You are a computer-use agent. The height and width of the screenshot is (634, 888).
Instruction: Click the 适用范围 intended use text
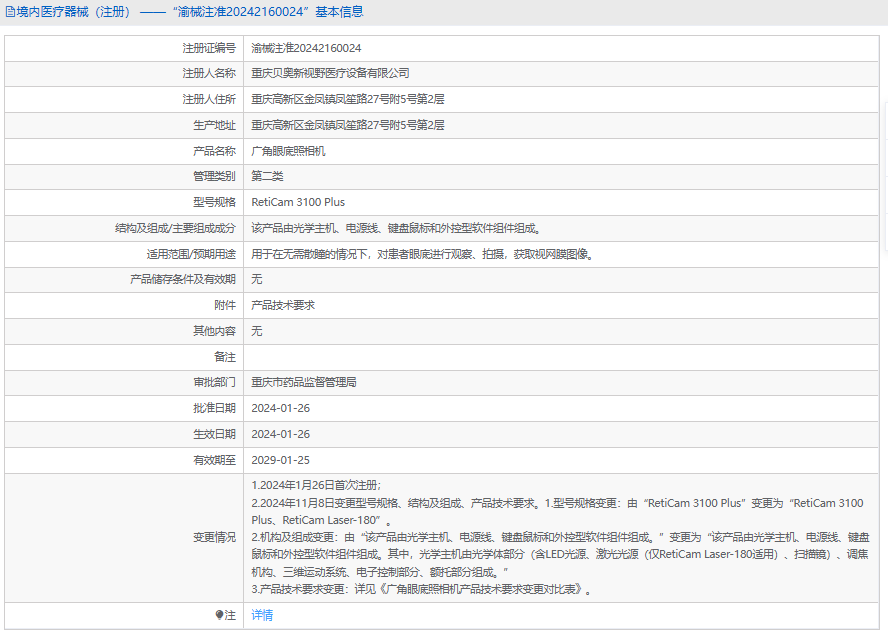tap(424, 254)
